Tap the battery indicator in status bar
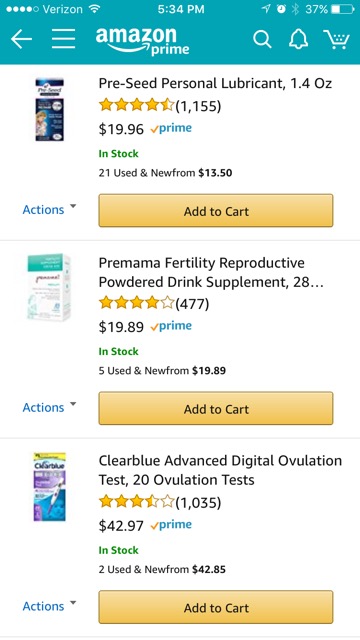 (341, 9)
